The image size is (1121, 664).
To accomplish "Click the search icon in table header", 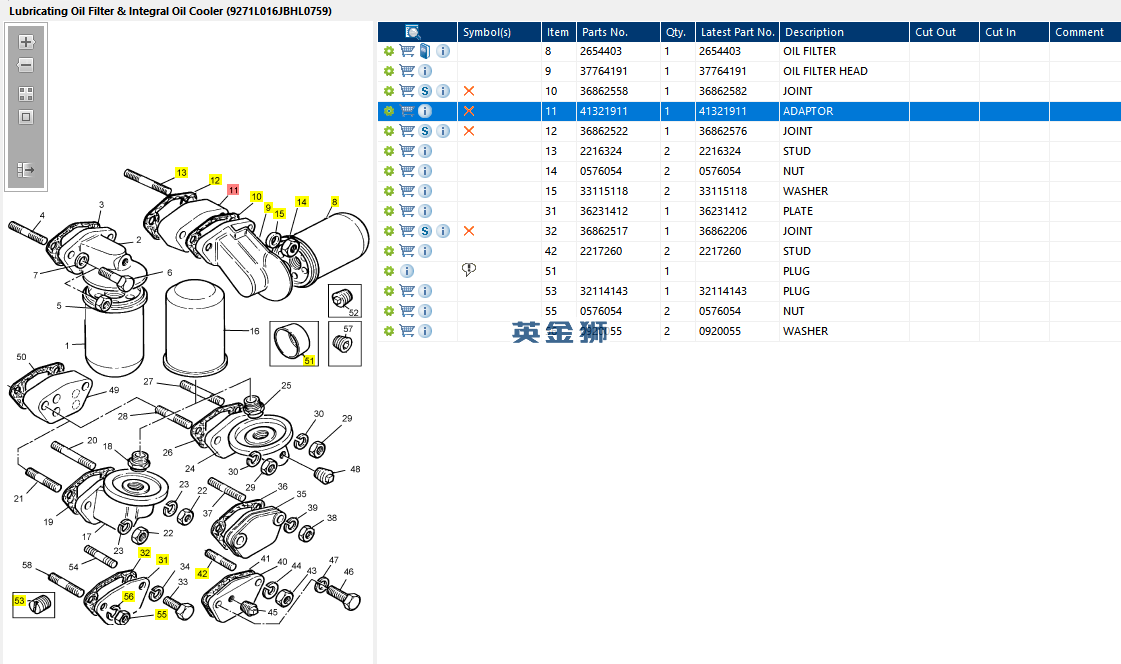I will [413, 32].
